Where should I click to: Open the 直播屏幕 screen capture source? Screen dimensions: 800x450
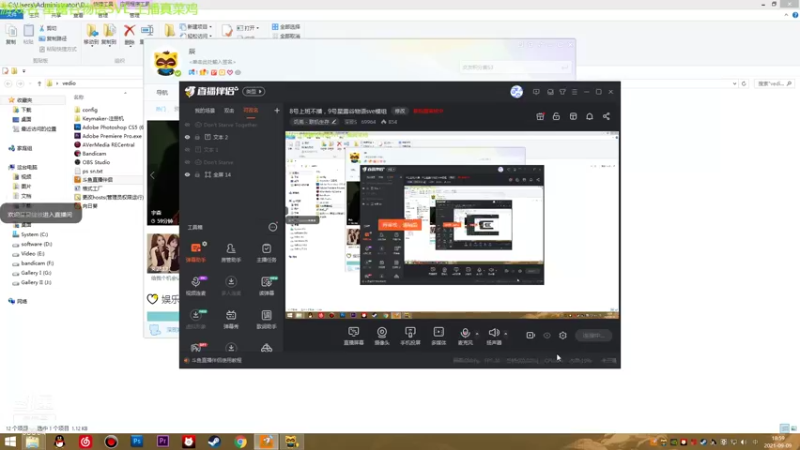(x=353, y=336)
